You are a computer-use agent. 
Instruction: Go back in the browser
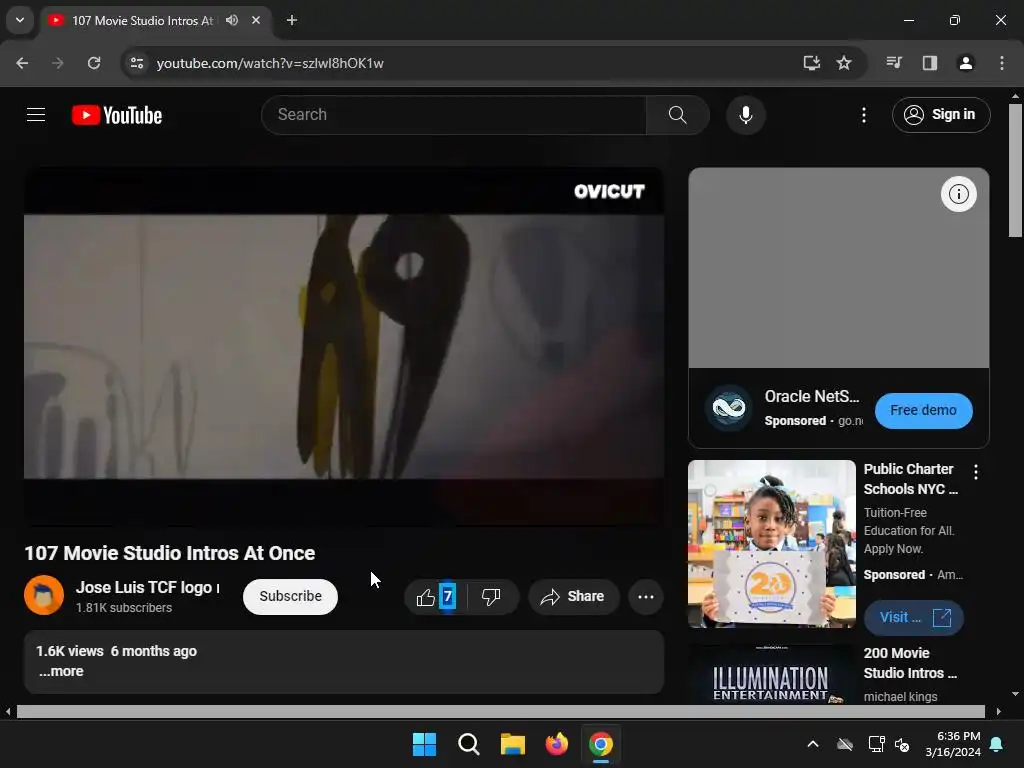[x=22, y=63]
